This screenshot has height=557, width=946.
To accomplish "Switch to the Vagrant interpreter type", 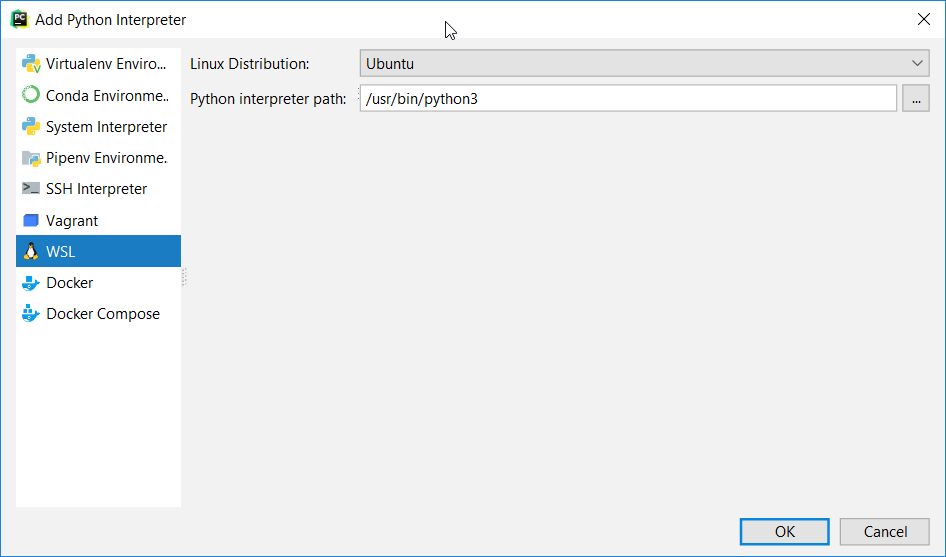I will point(98,220).
